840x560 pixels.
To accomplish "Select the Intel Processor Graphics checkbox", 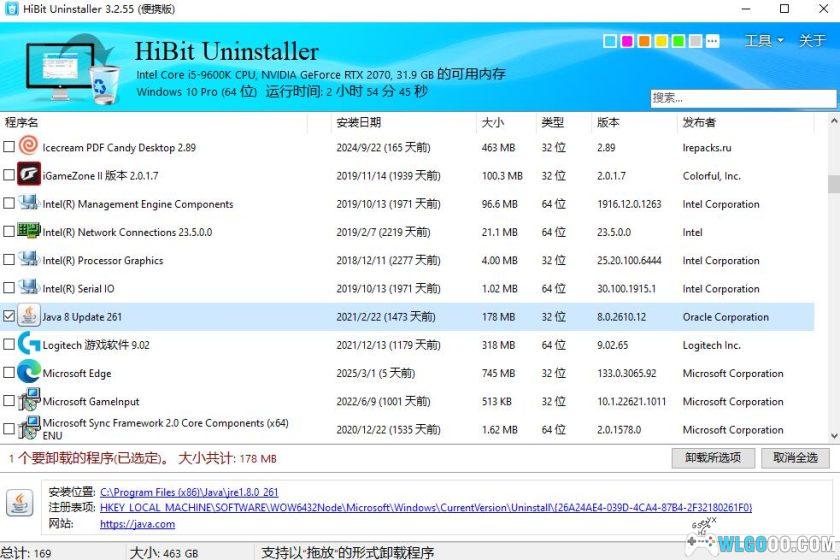I will [x=9, y=259].
